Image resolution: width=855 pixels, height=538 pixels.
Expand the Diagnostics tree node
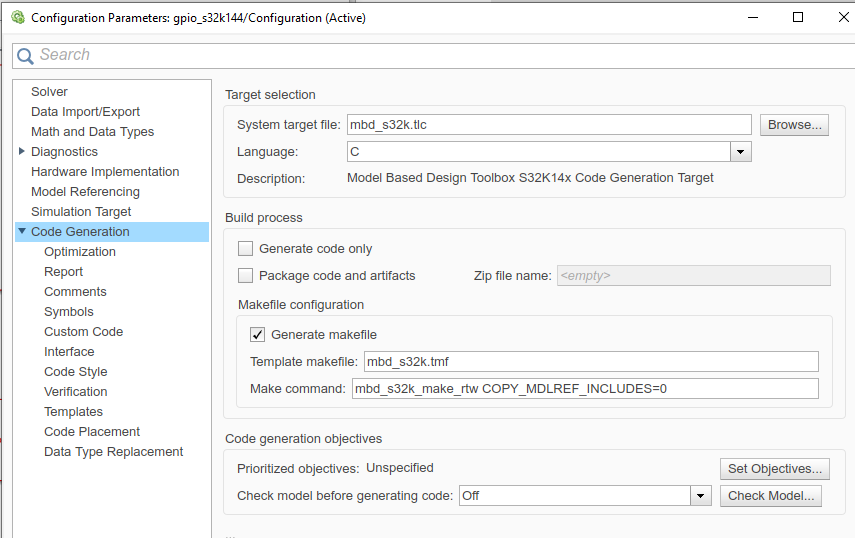pos(22,152)
